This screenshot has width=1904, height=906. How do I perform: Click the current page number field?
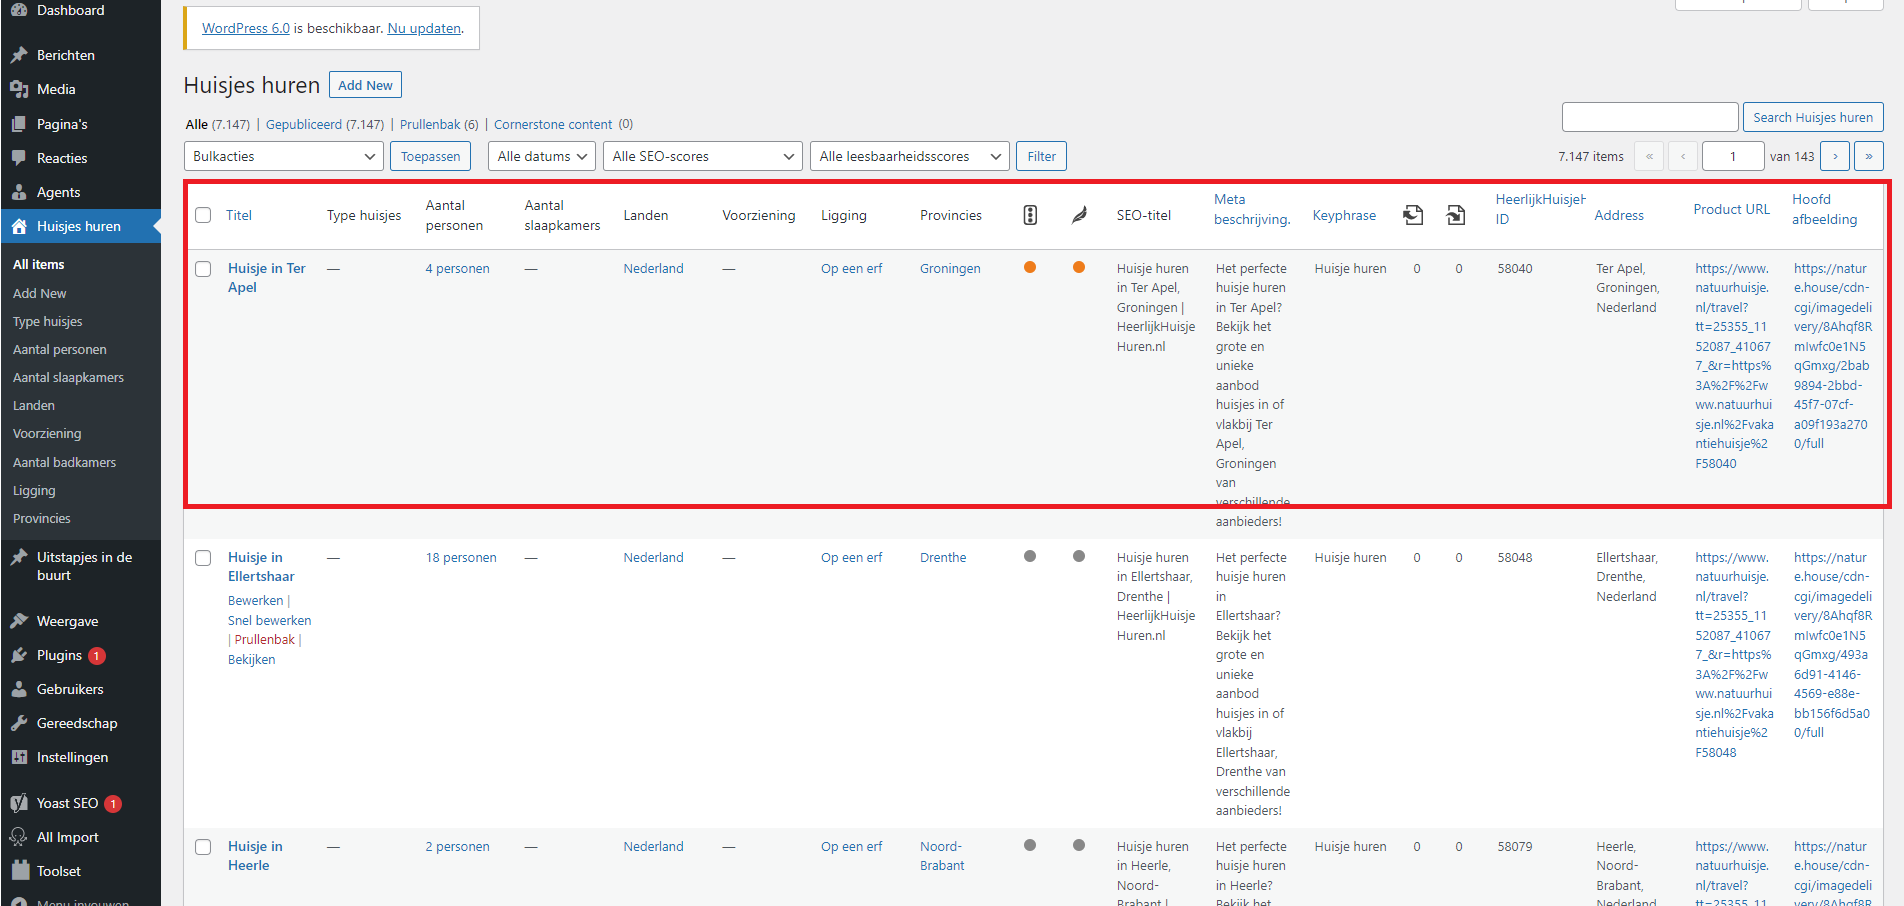[x=1733, y=156]
